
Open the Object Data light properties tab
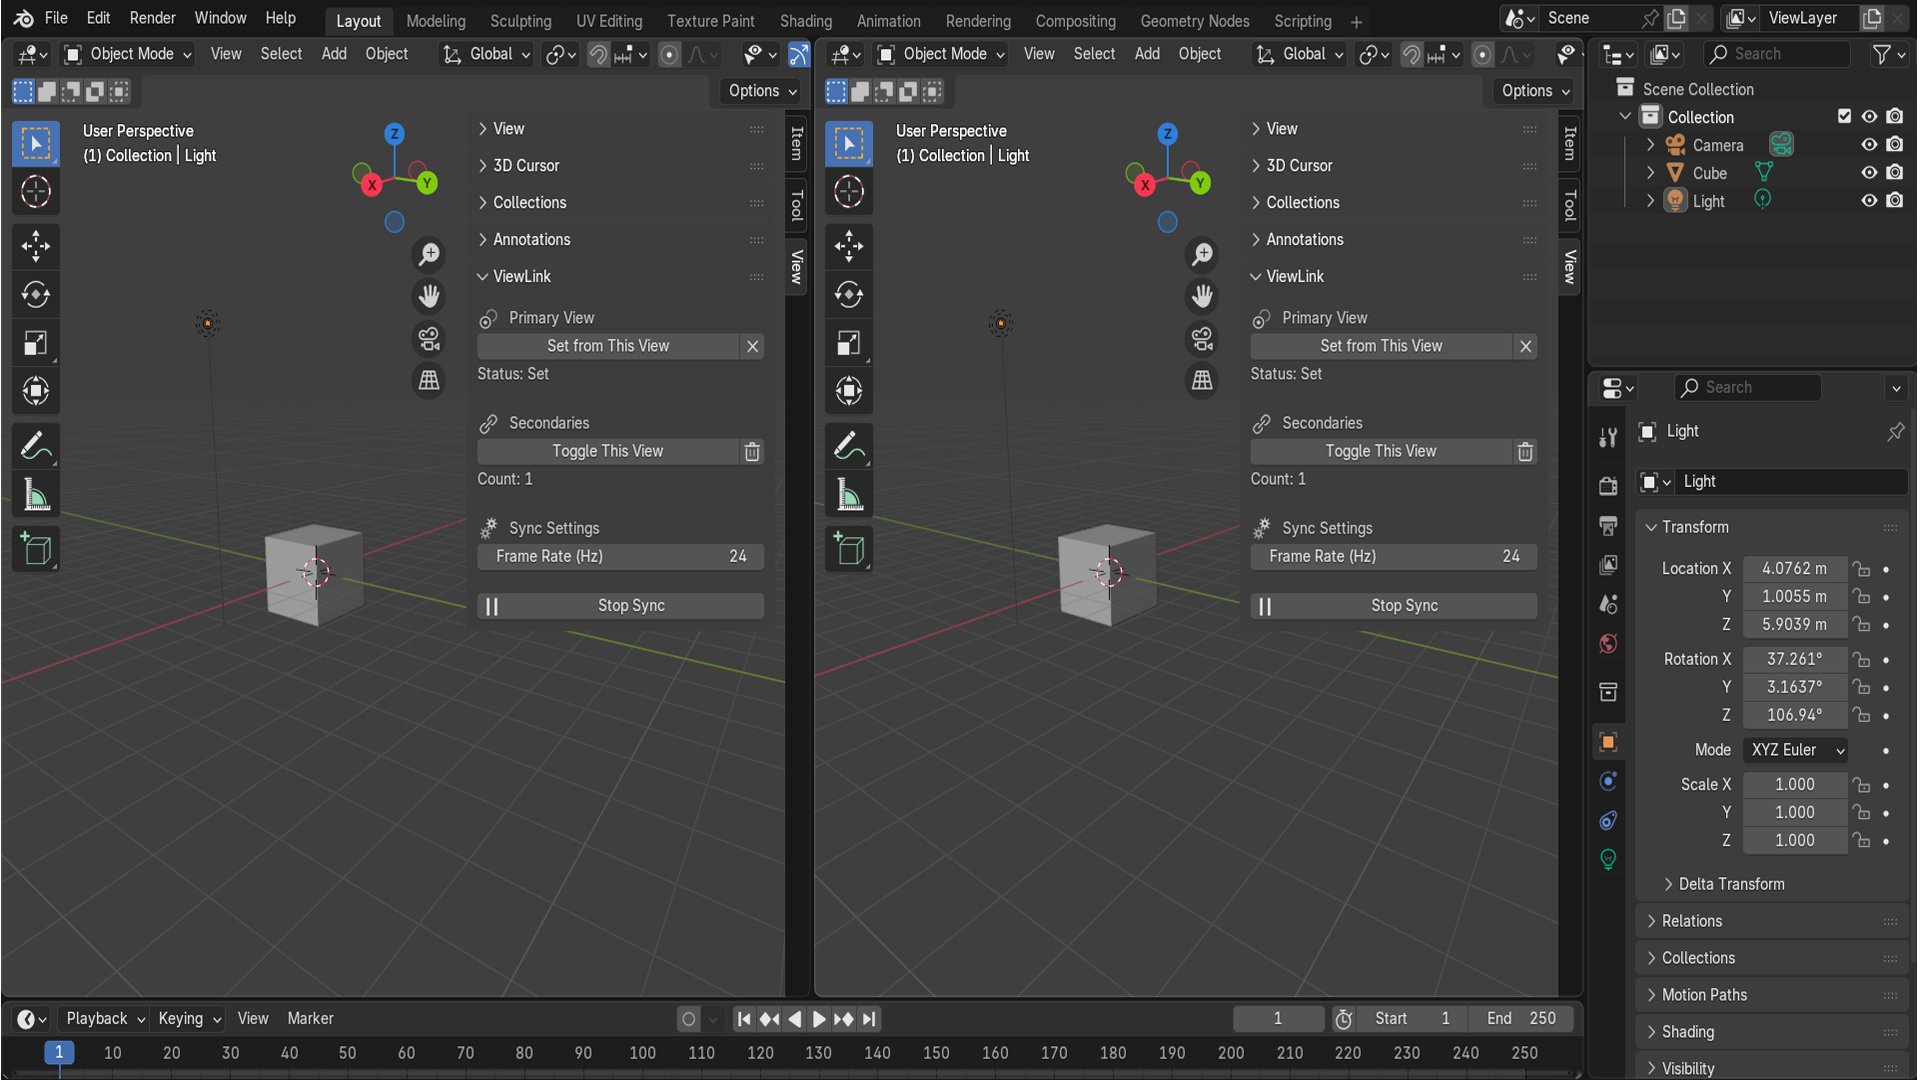[x=1608, y=860]
